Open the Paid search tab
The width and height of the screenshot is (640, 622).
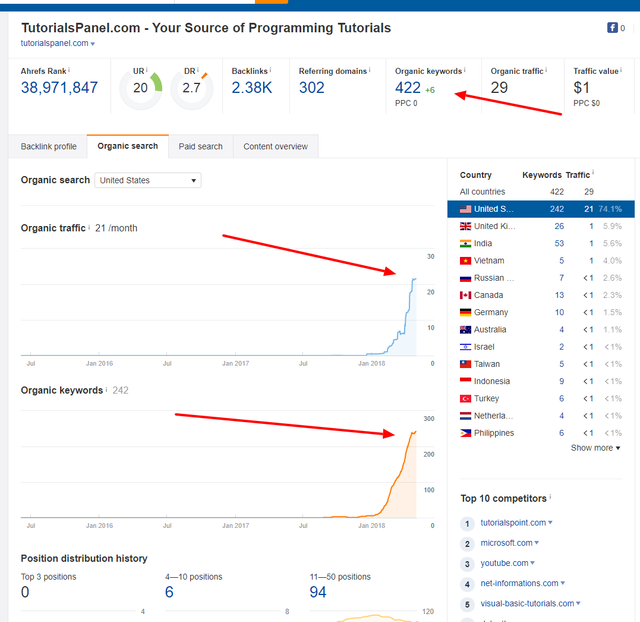(200, 146)
